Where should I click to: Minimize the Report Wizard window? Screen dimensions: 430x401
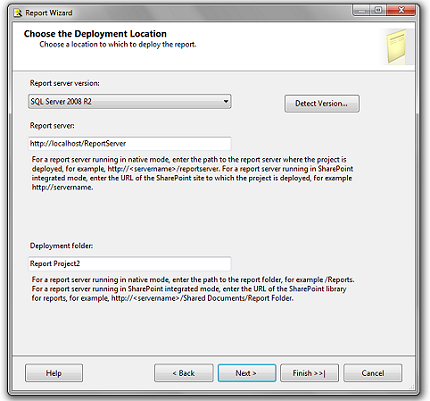(362, 10)
